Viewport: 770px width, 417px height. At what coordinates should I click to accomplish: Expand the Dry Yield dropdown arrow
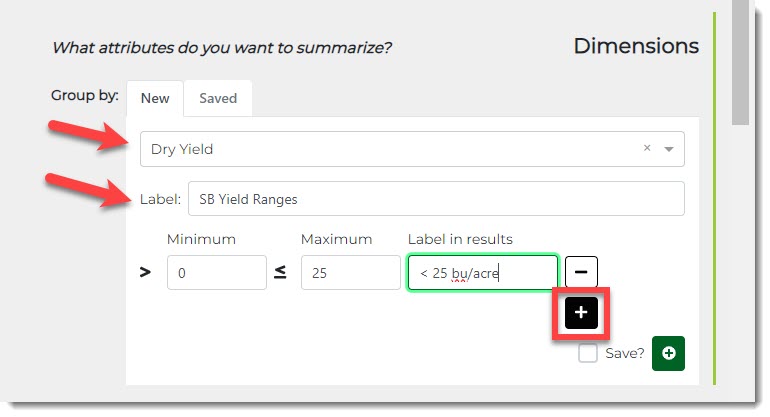669,149
